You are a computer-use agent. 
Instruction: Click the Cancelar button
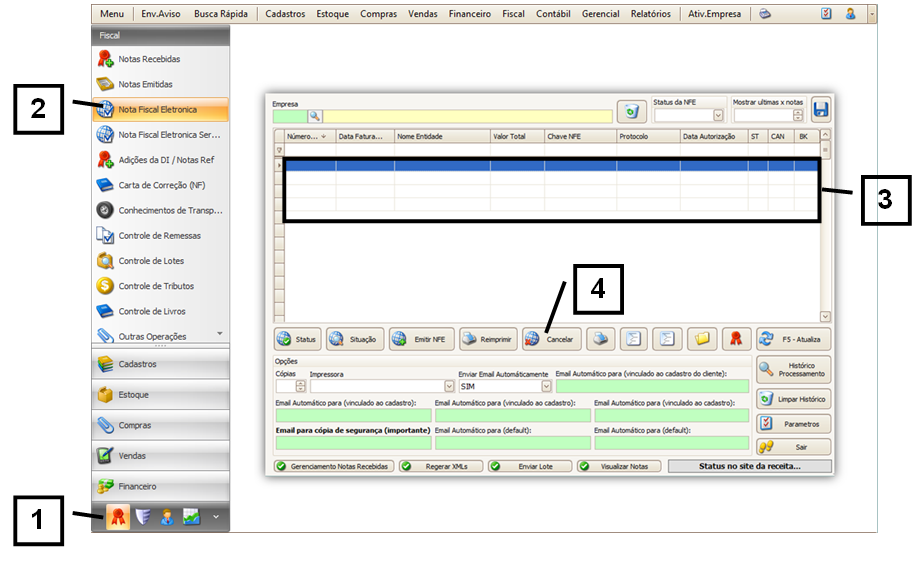550,339
